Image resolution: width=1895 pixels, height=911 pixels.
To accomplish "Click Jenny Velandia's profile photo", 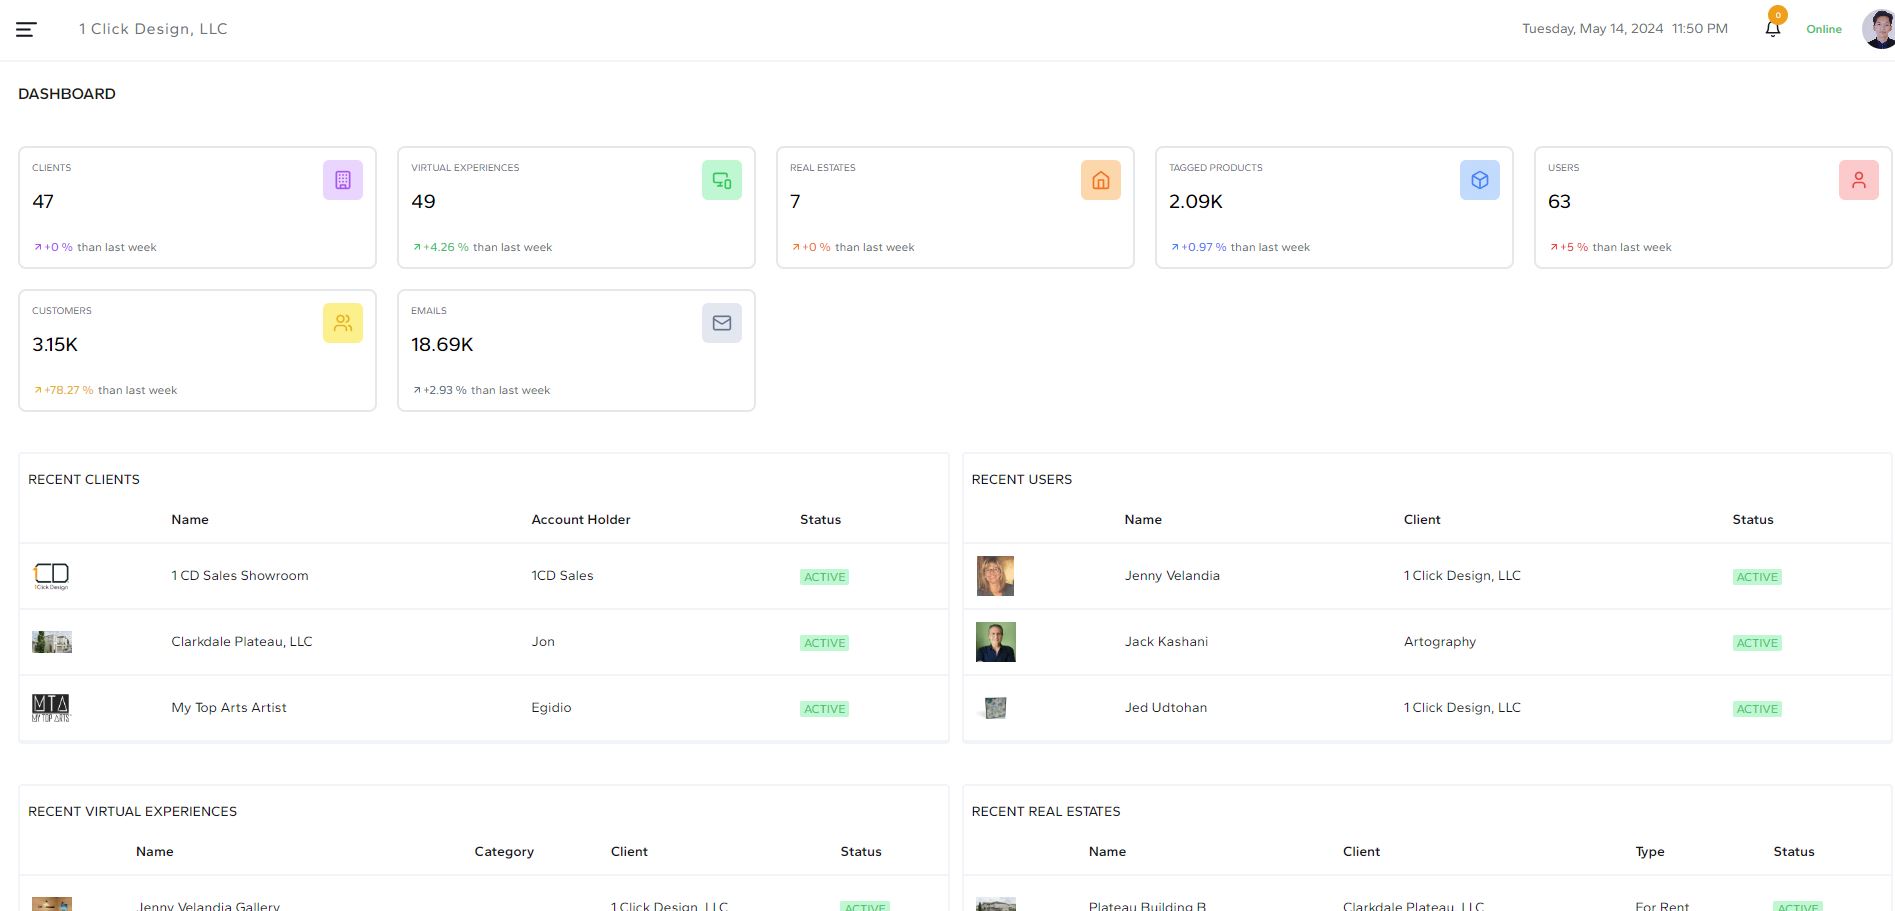I will coord(995,576).
